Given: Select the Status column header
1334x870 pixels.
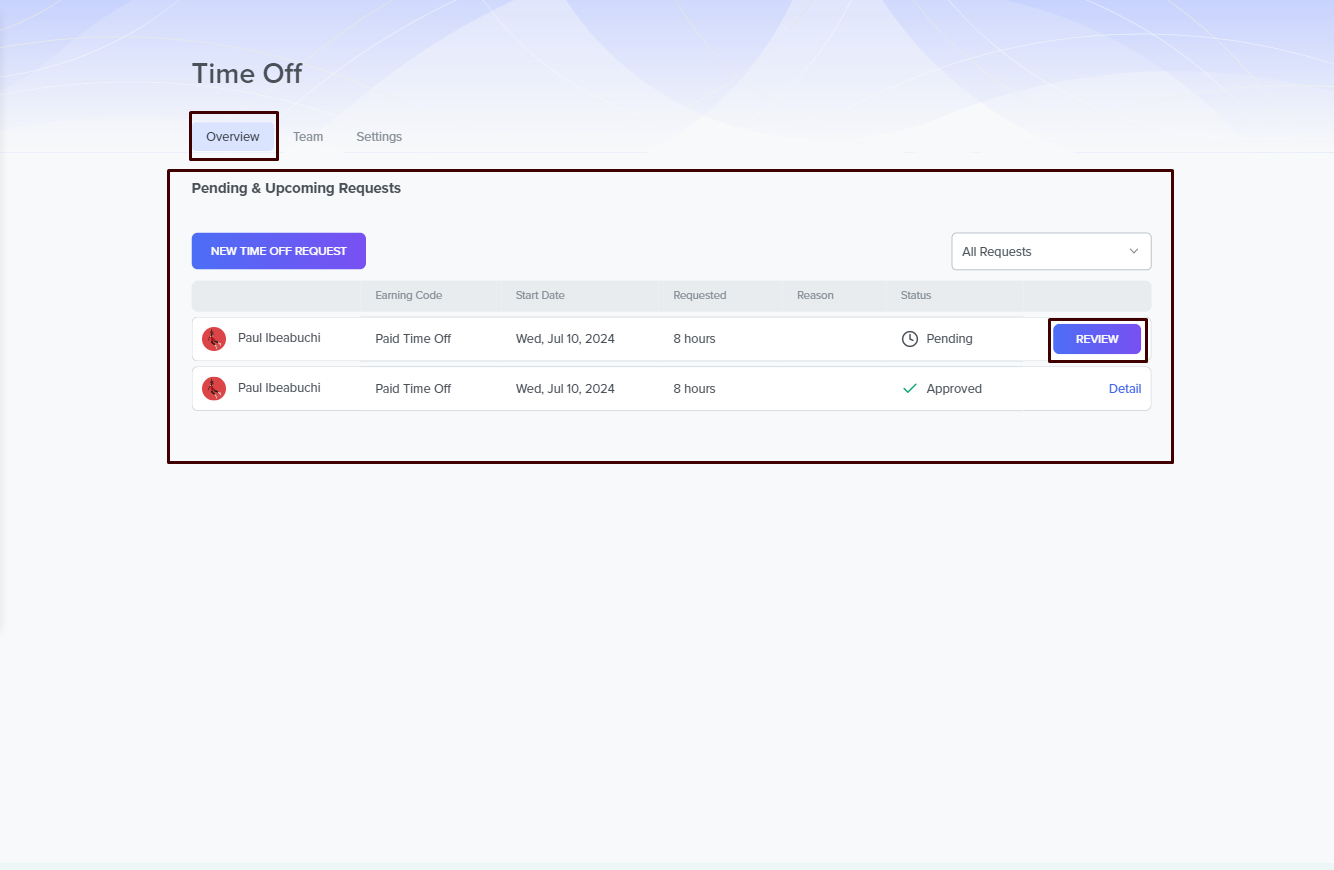Looking at the screenshot, I should pyautogui.click(x=915, y=296).
